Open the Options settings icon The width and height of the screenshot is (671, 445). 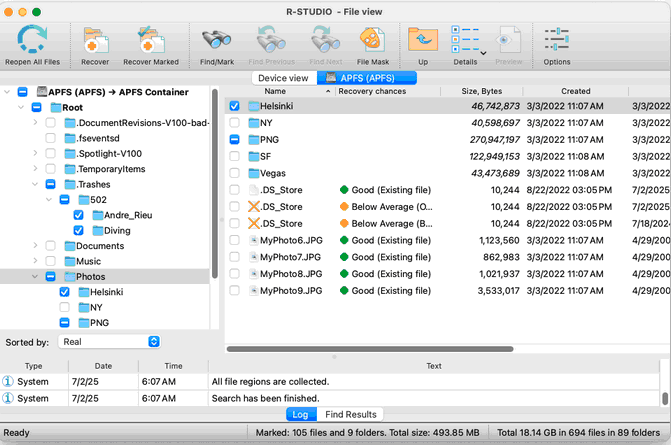556,39
